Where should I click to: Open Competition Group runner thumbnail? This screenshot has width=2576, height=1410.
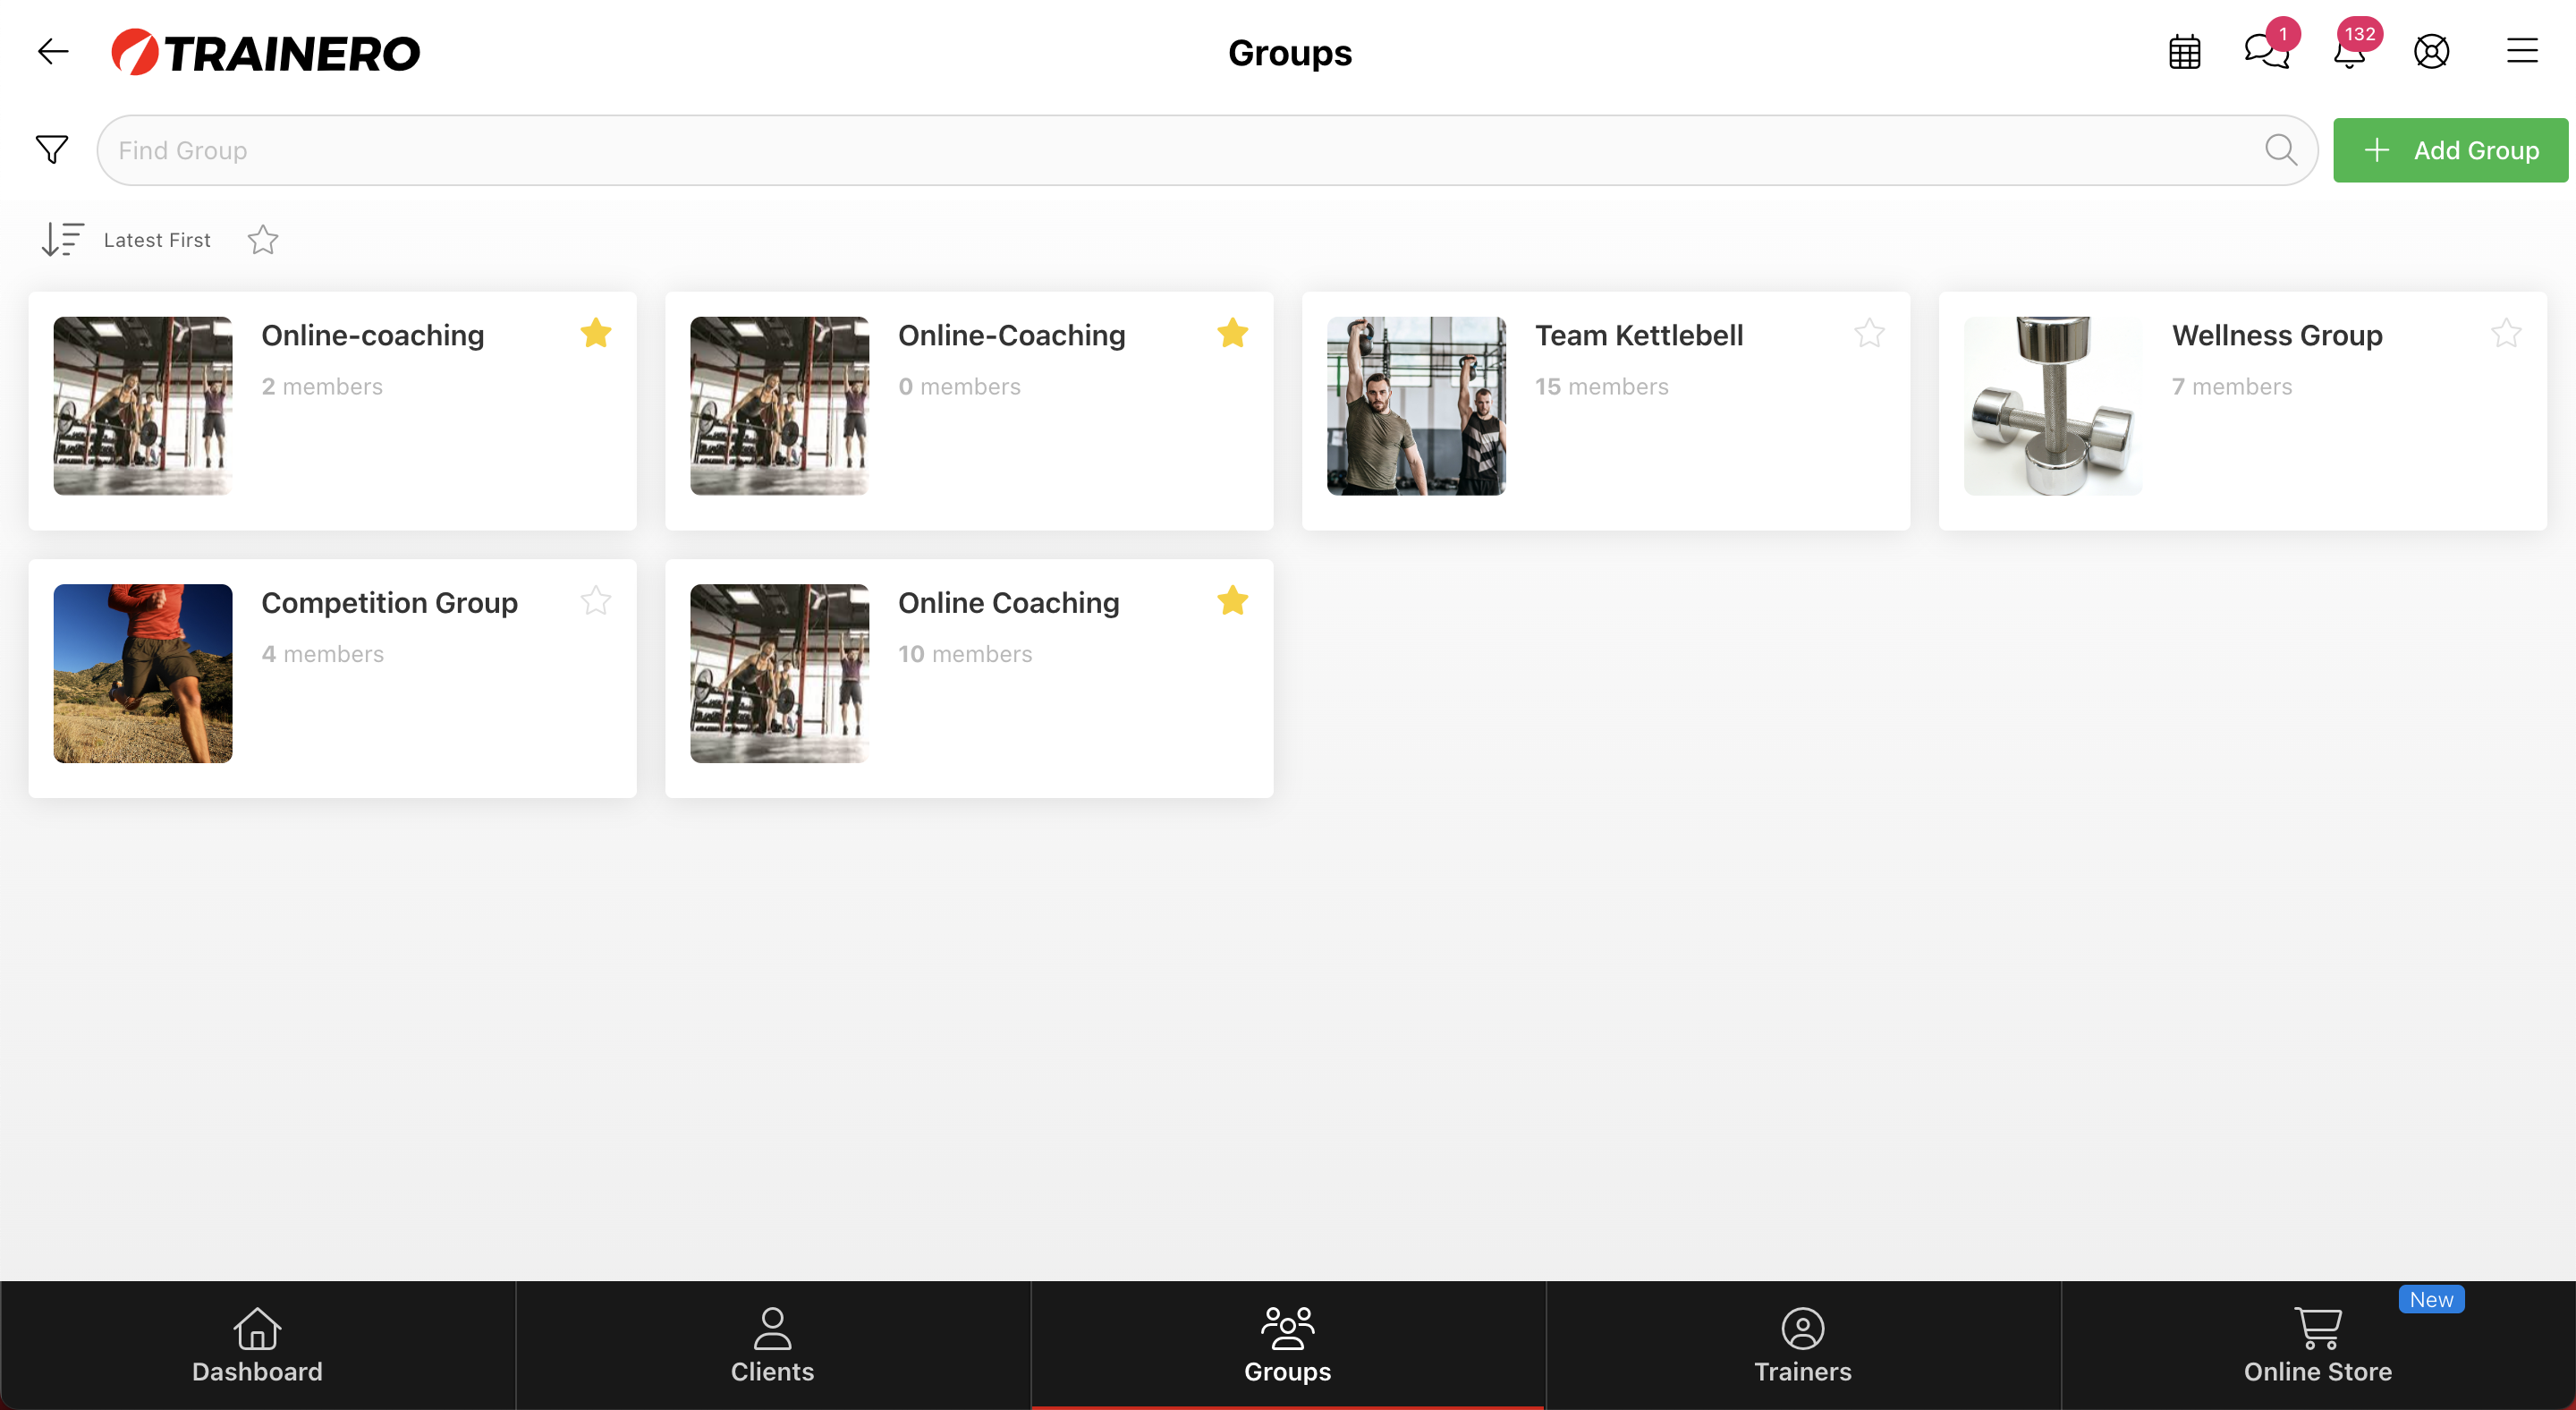pyautogui.click(x=143, y=673)
